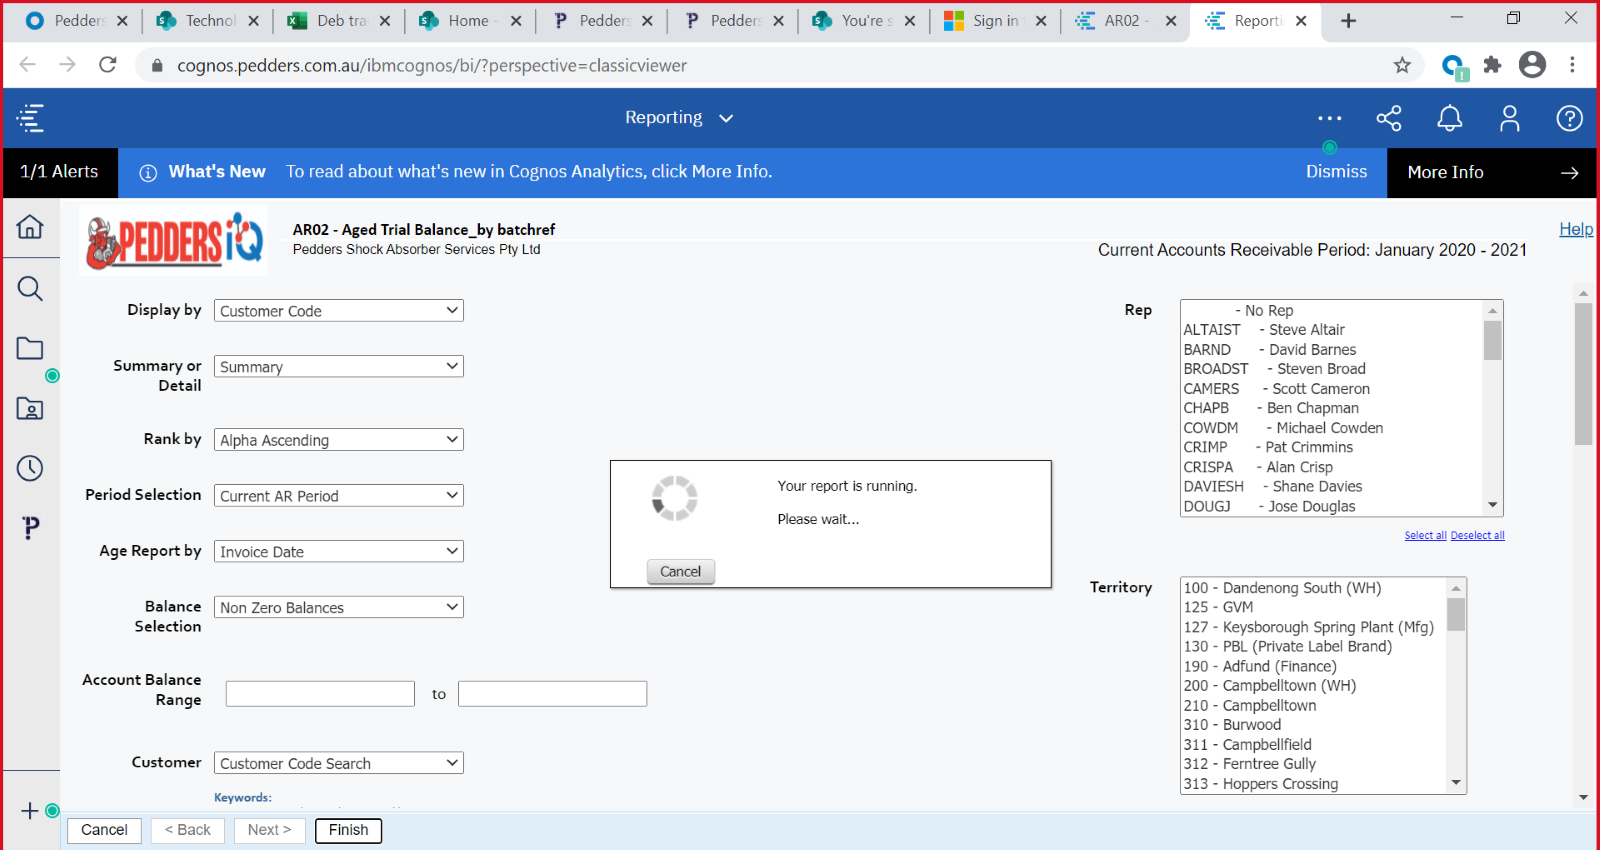This screenshot has width=1600, height=850.
Task: Click Select all under Rep list
Action: tap(1425, 536)
